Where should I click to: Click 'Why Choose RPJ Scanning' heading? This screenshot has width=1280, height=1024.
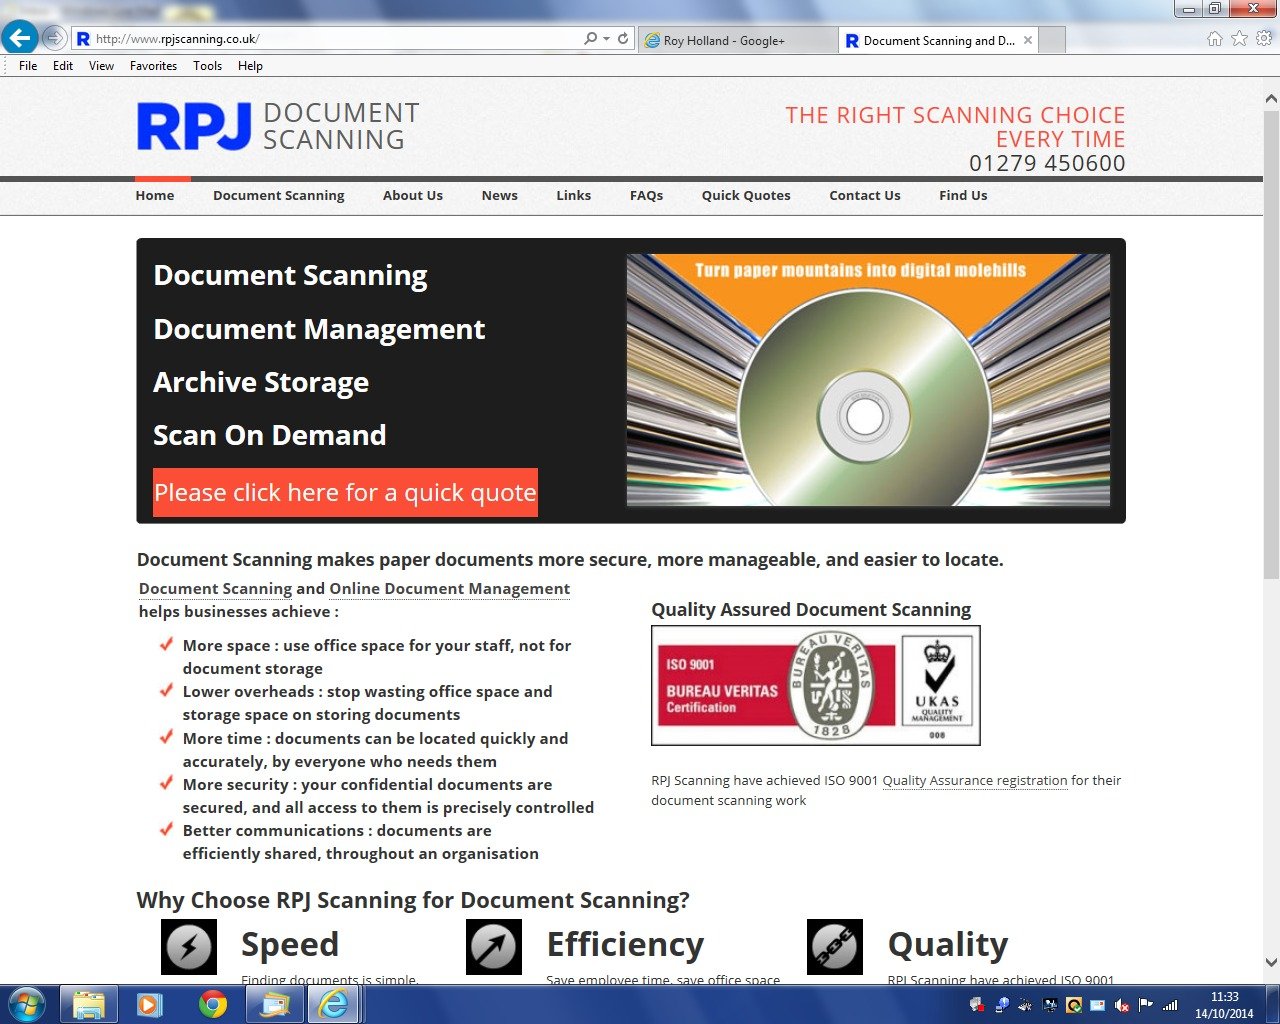click(x=413, y=900)
